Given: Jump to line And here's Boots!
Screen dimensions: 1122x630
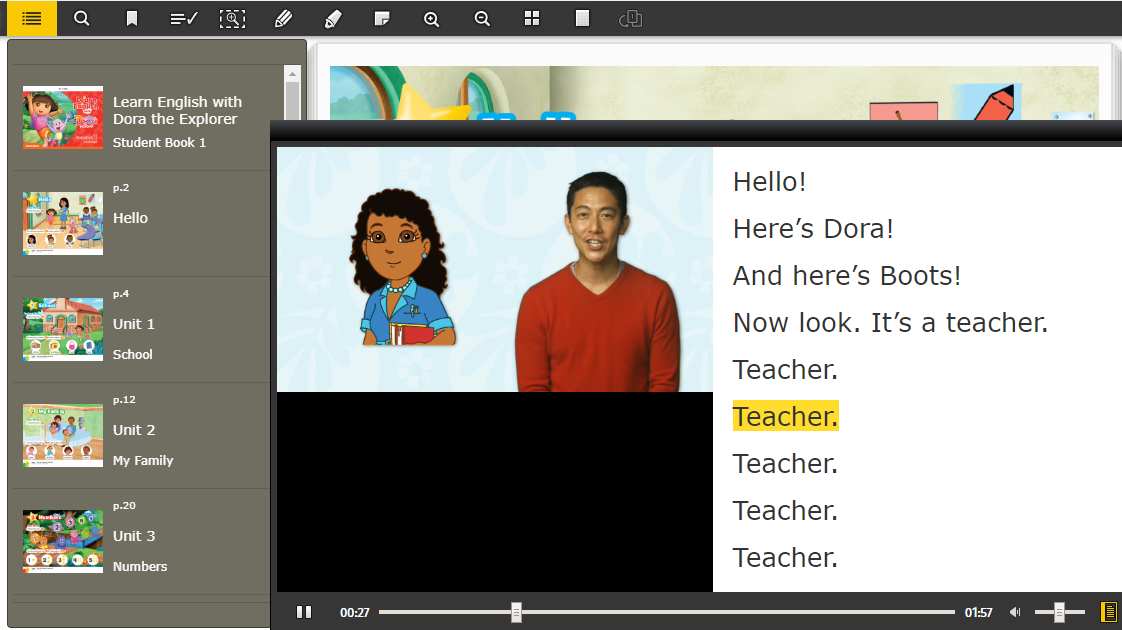Looking at the screenshot, I should click(x=847, y=276).
